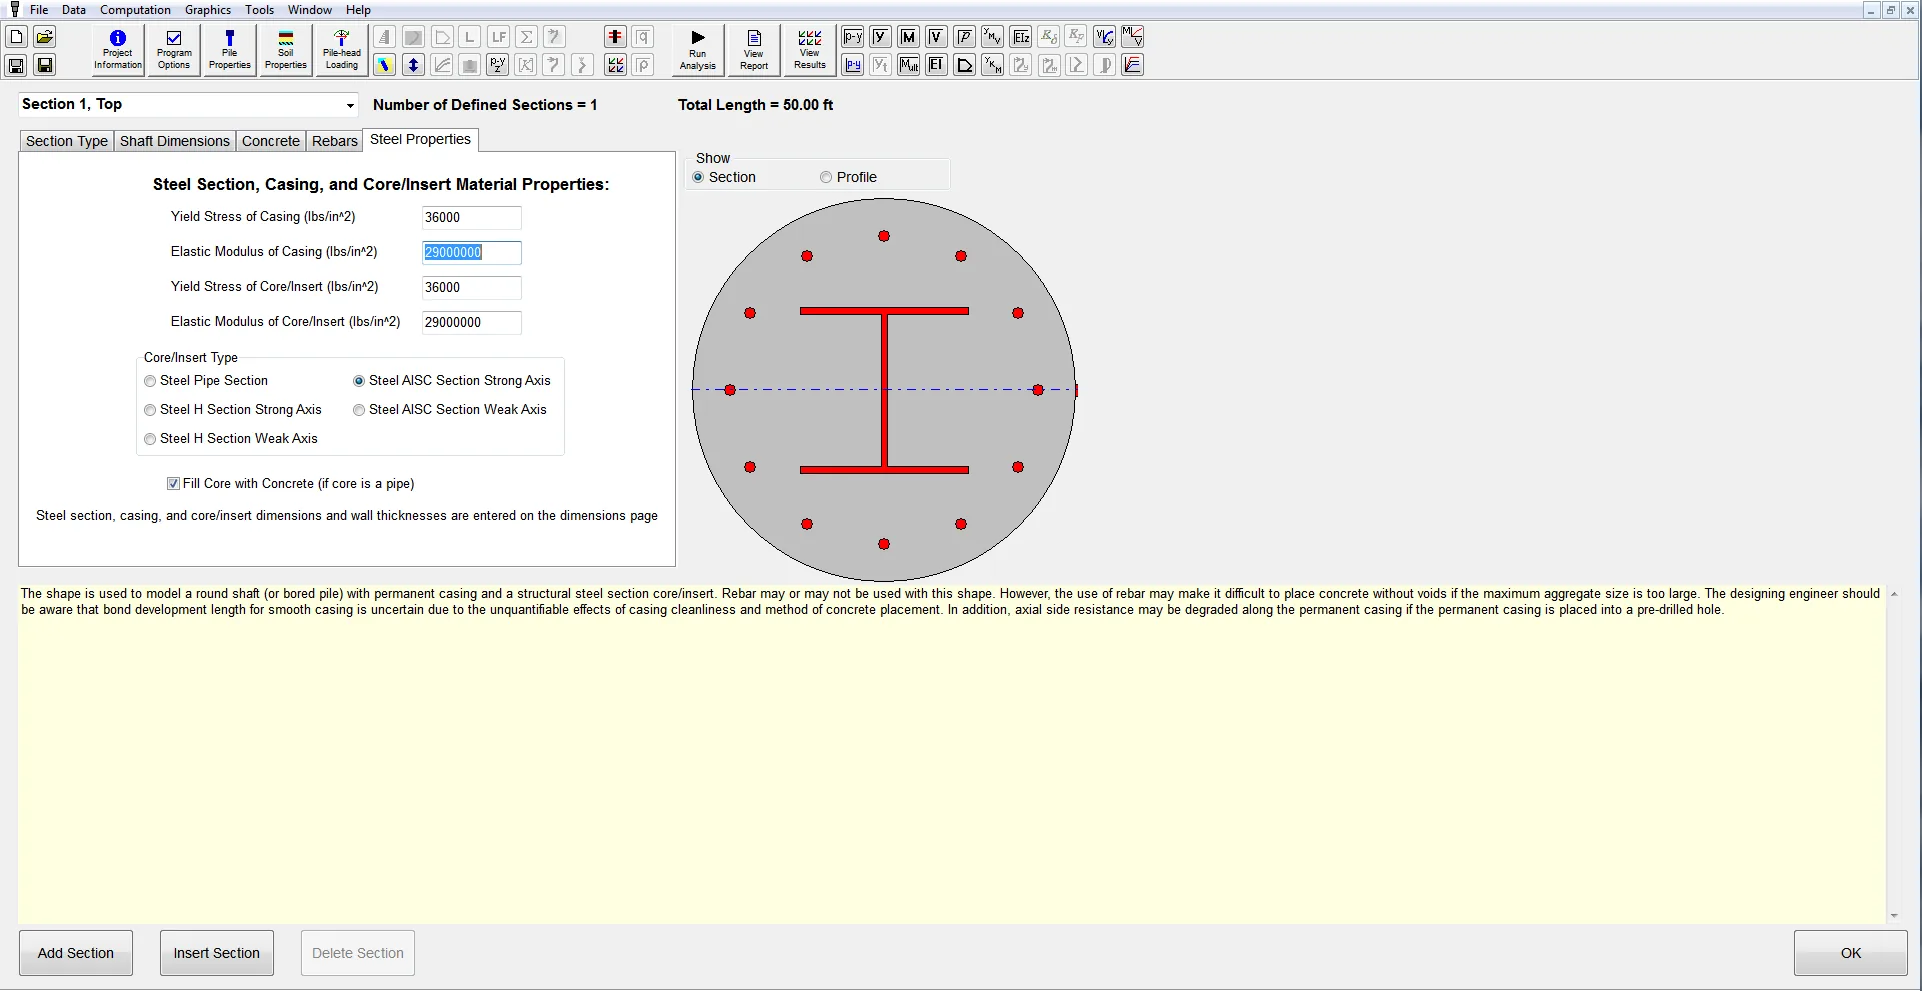Open Soil Properties from the toolbar
The width and height of the screenshot is (1922, 991).
[286, 50]
